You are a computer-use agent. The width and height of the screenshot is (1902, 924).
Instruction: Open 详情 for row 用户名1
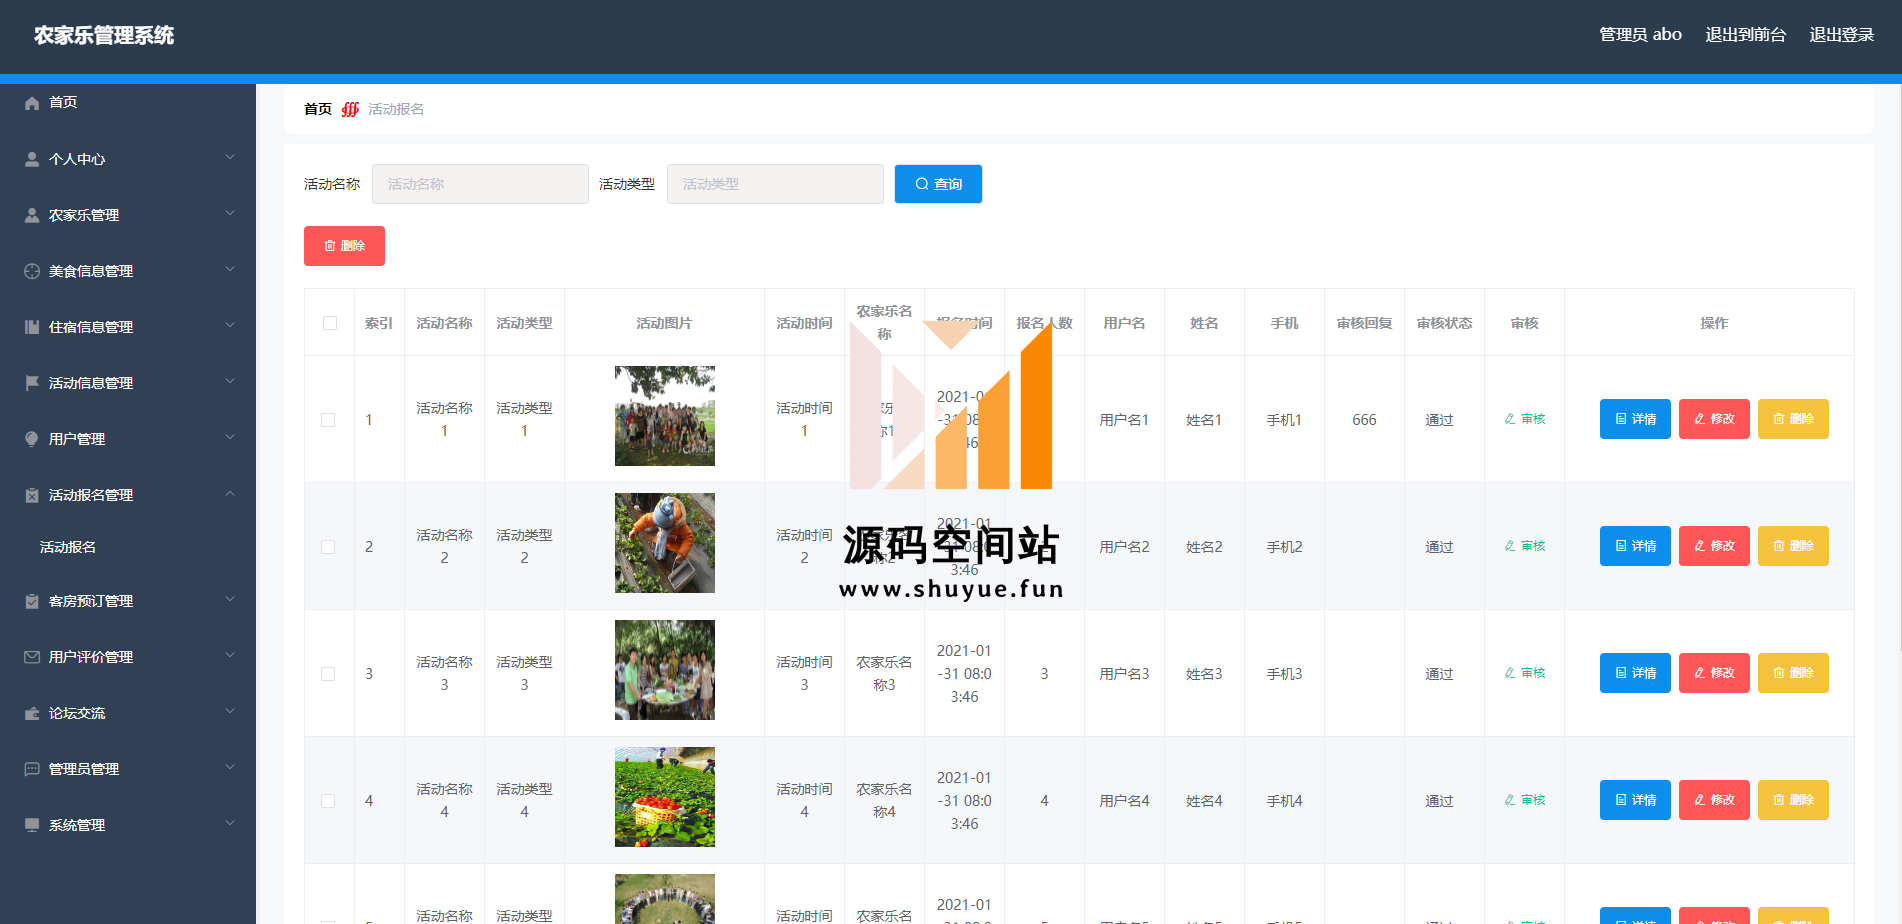[x=1635, y=419]
